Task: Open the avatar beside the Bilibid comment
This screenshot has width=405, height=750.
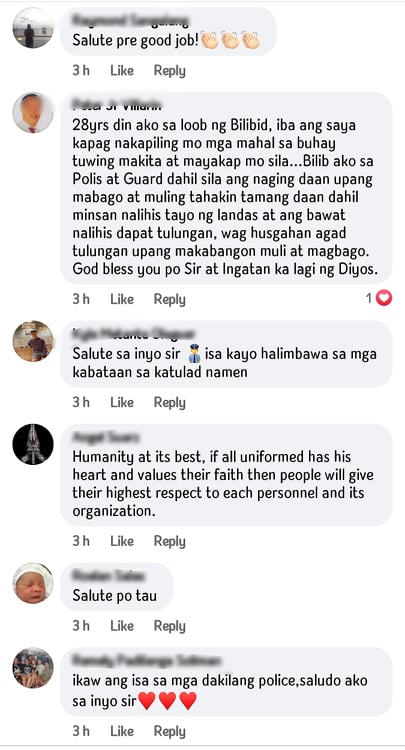Action: (33, 113)
